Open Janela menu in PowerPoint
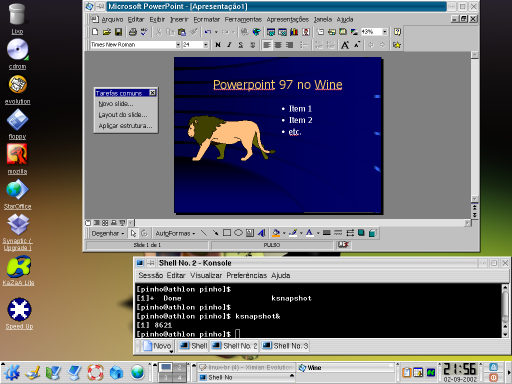Viewport: 512px width, 384px height. click(x=323, y=19)
